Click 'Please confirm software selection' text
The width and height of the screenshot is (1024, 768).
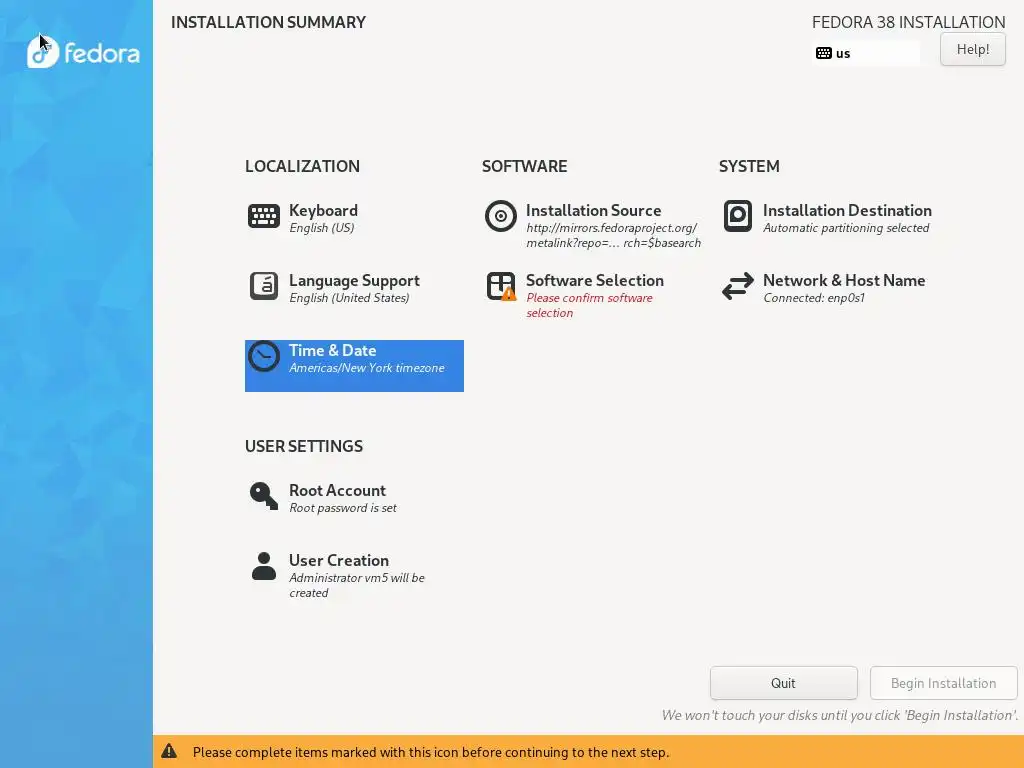tap(589, 305)
